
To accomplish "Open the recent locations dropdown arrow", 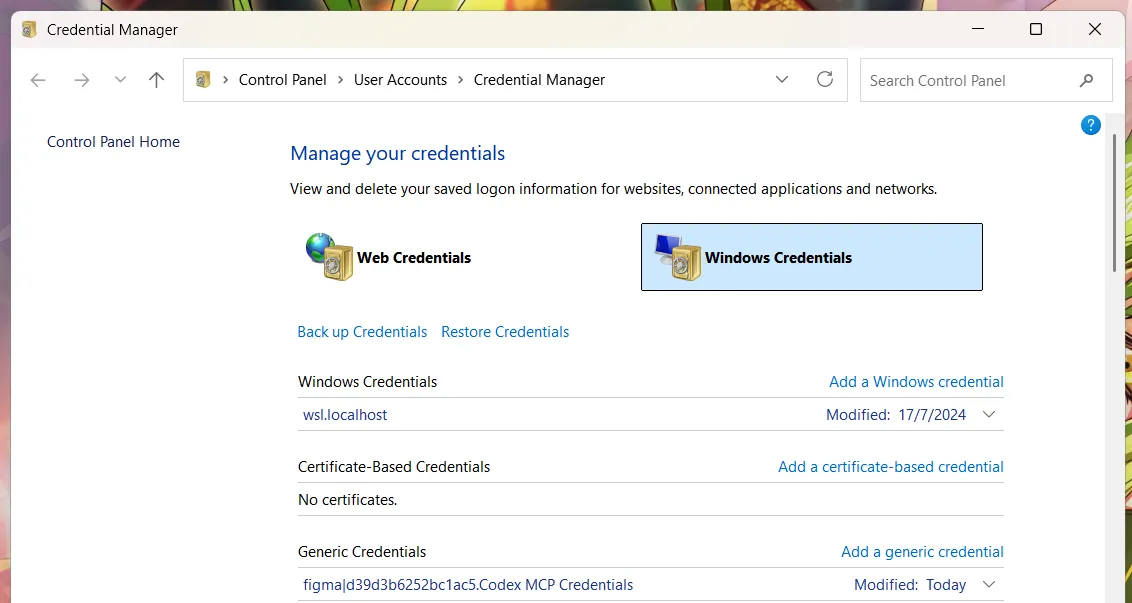I will pyautogui.click(x=120, y=80).
